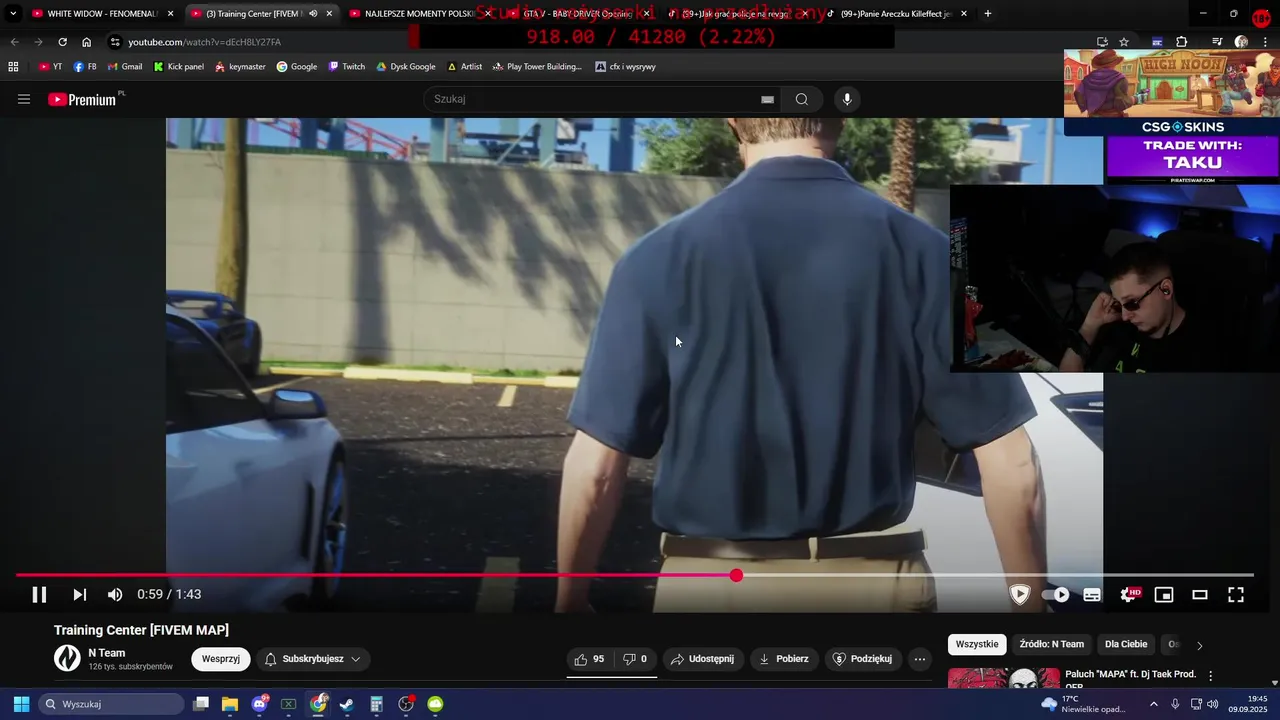Pause the video playback
This screenshot has width=1280, height=720.
pyautogui.click(x=39, y=594)
